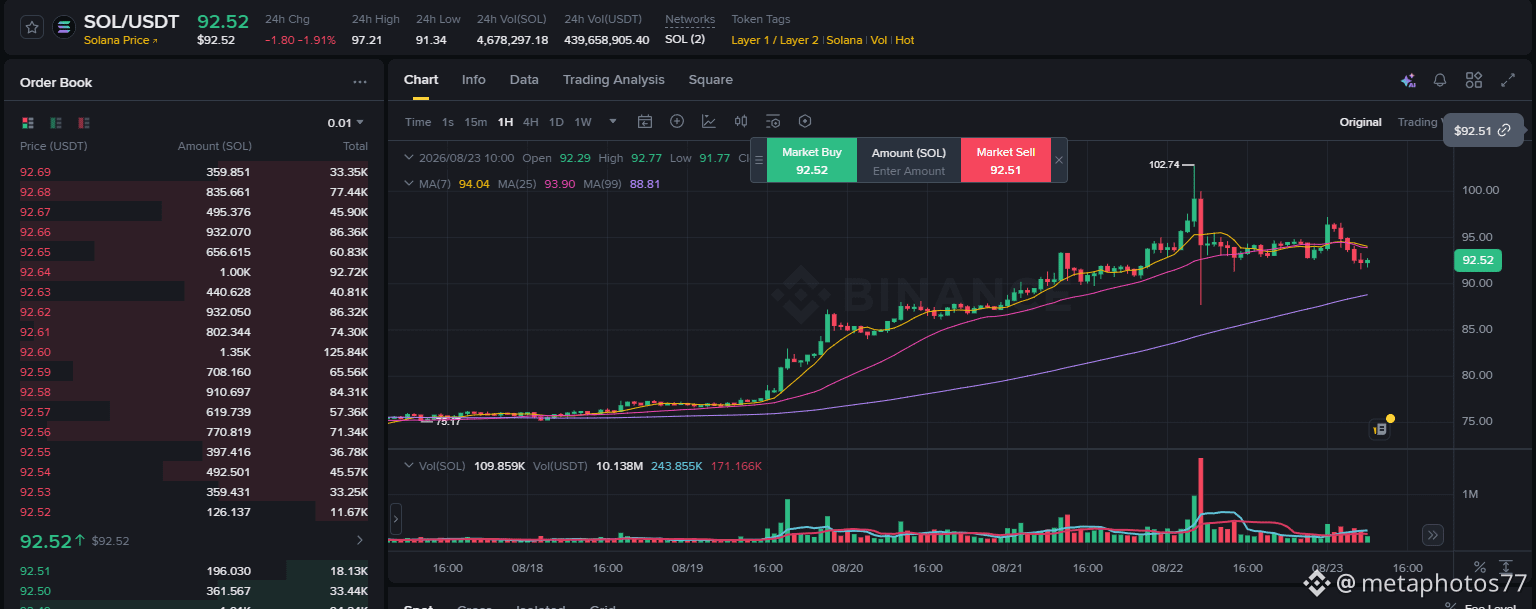Select 1D chart interval
Viewport: 1536px width, 609px height.
(556, 122)
